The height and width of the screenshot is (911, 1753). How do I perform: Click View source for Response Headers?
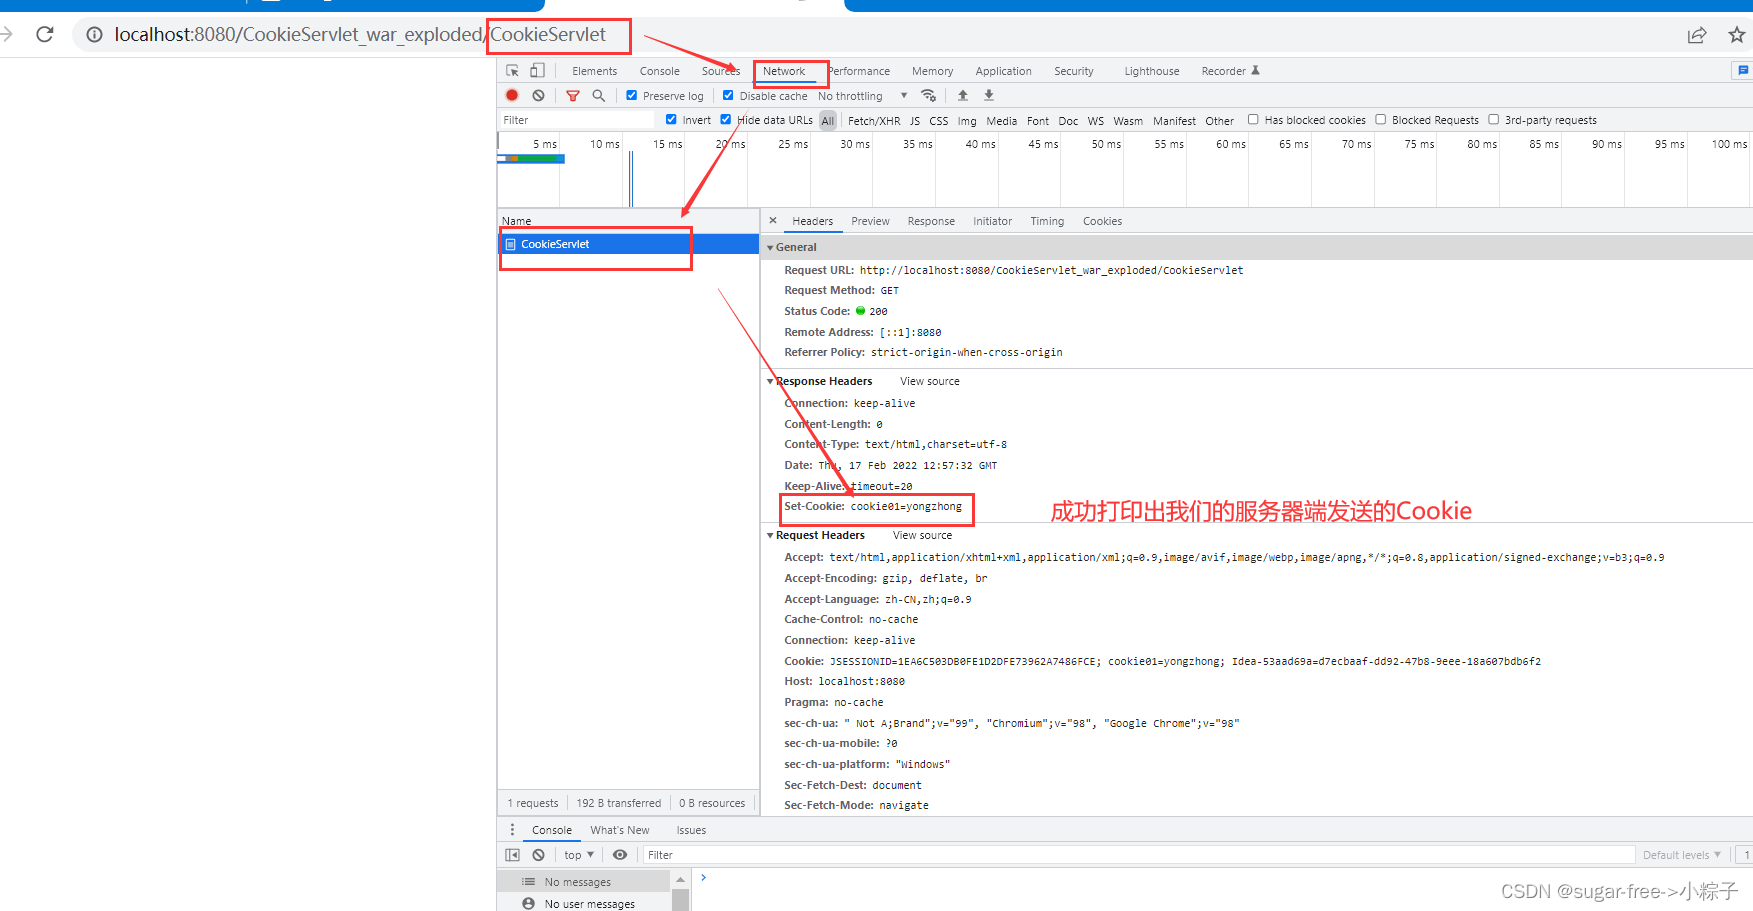[x=929, y=381]
